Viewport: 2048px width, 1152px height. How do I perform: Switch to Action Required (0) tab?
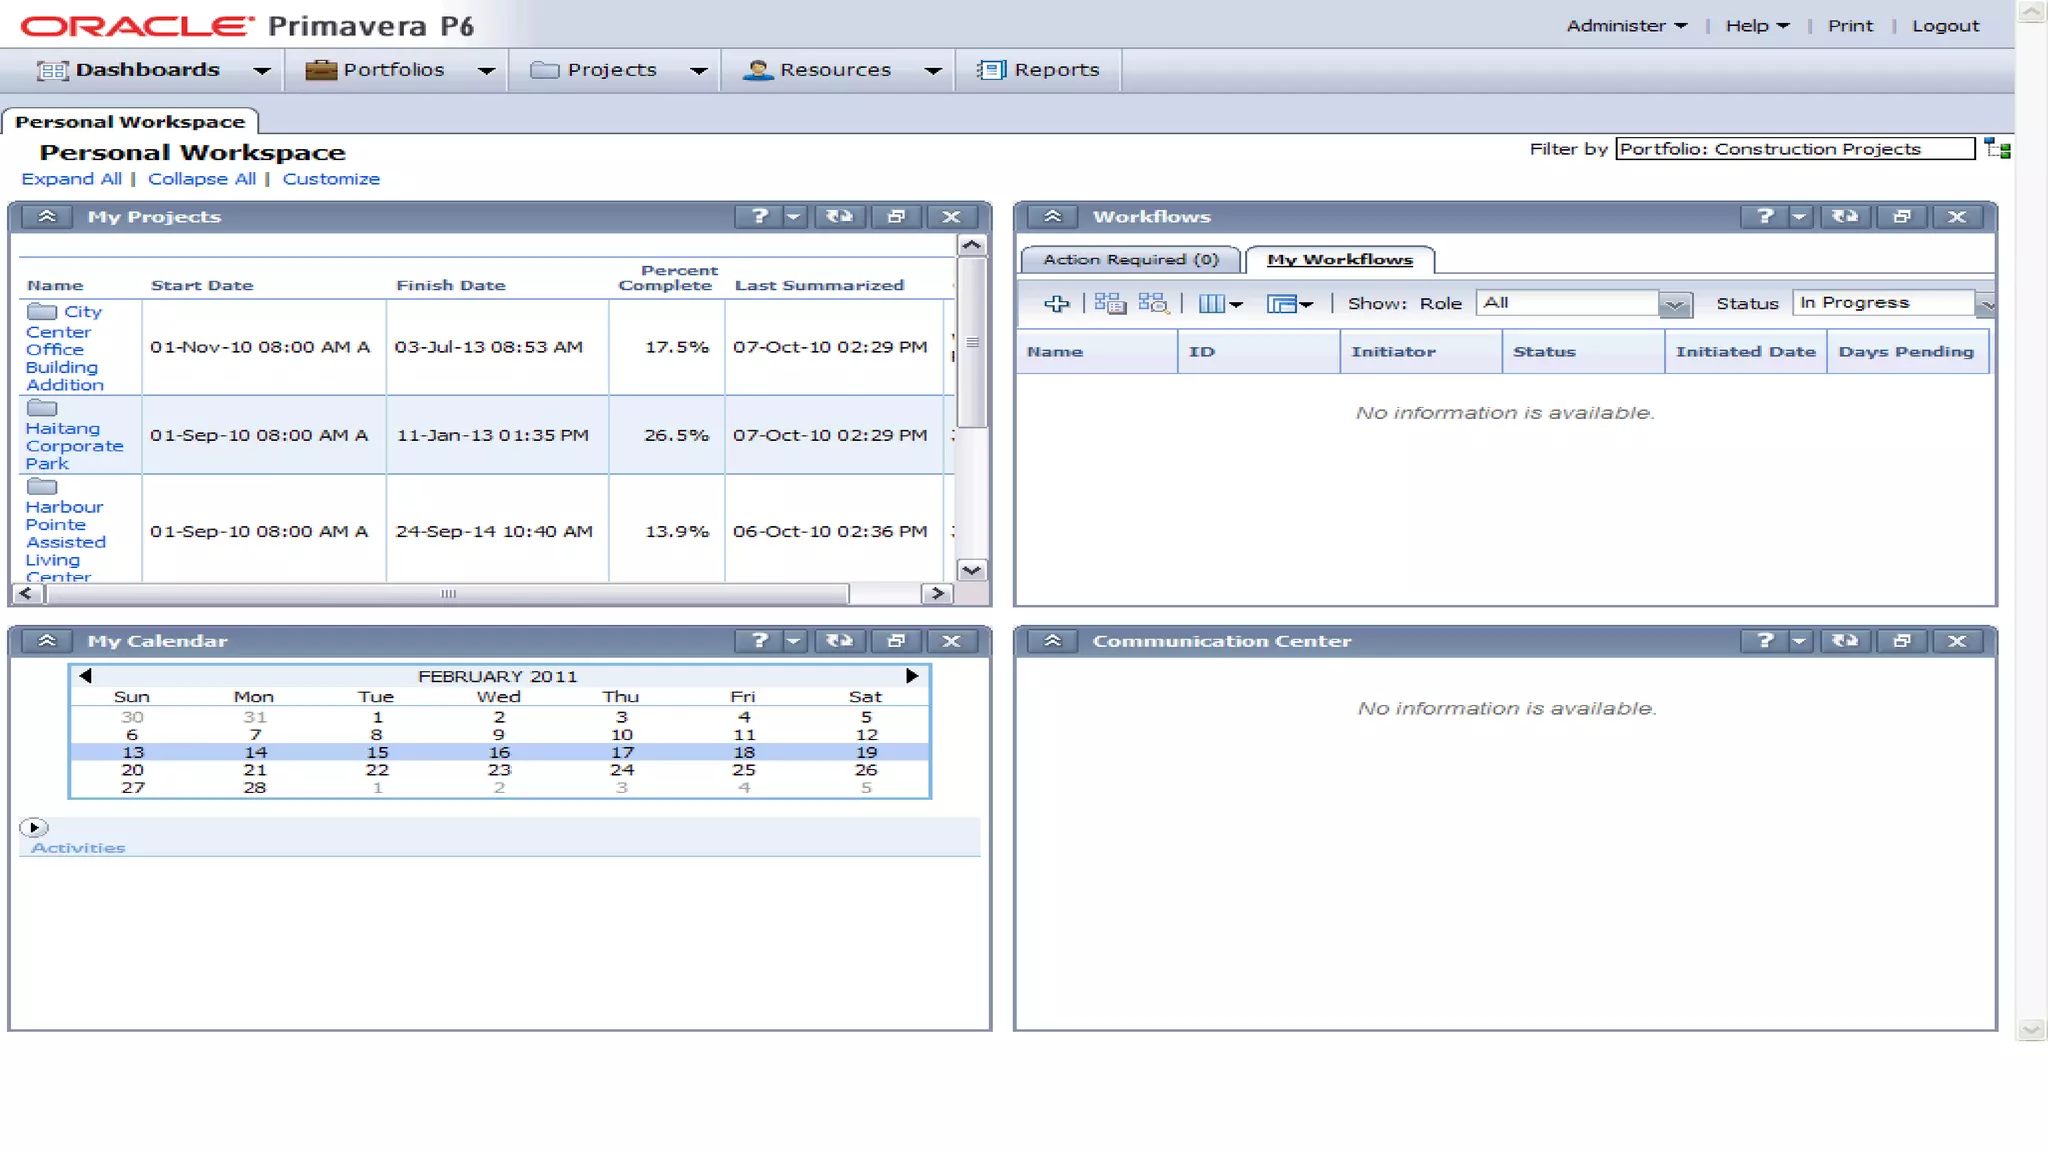tap(1130, 260)
